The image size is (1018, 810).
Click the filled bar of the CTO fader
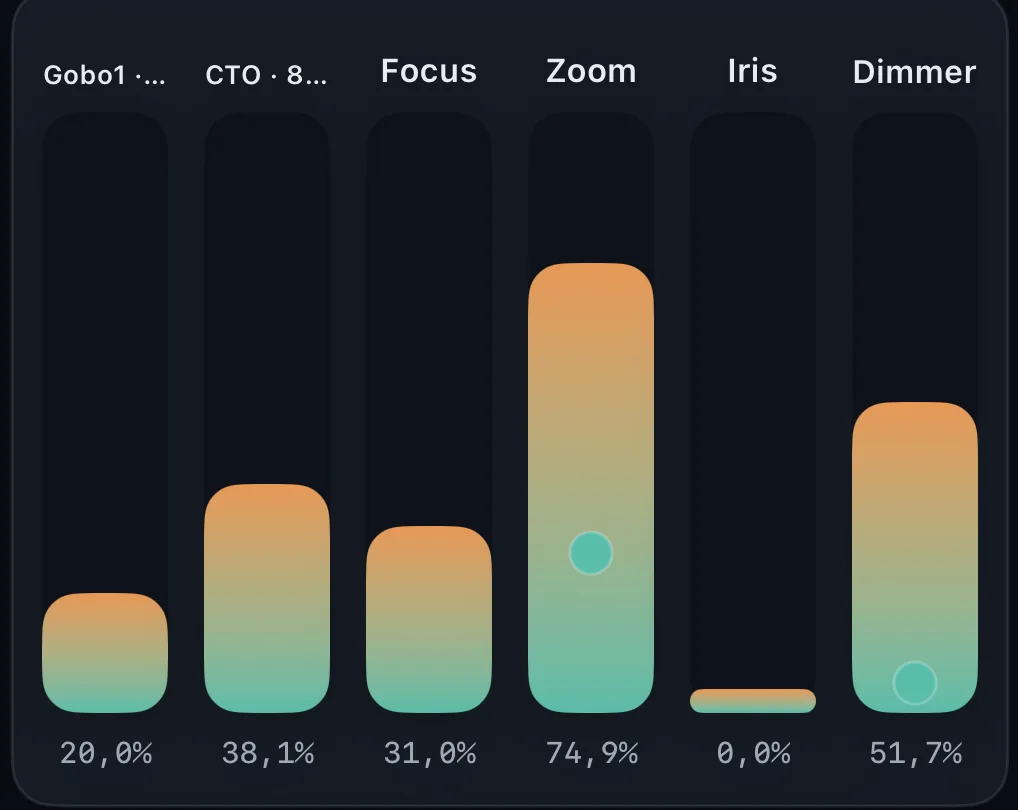(267, 596)
